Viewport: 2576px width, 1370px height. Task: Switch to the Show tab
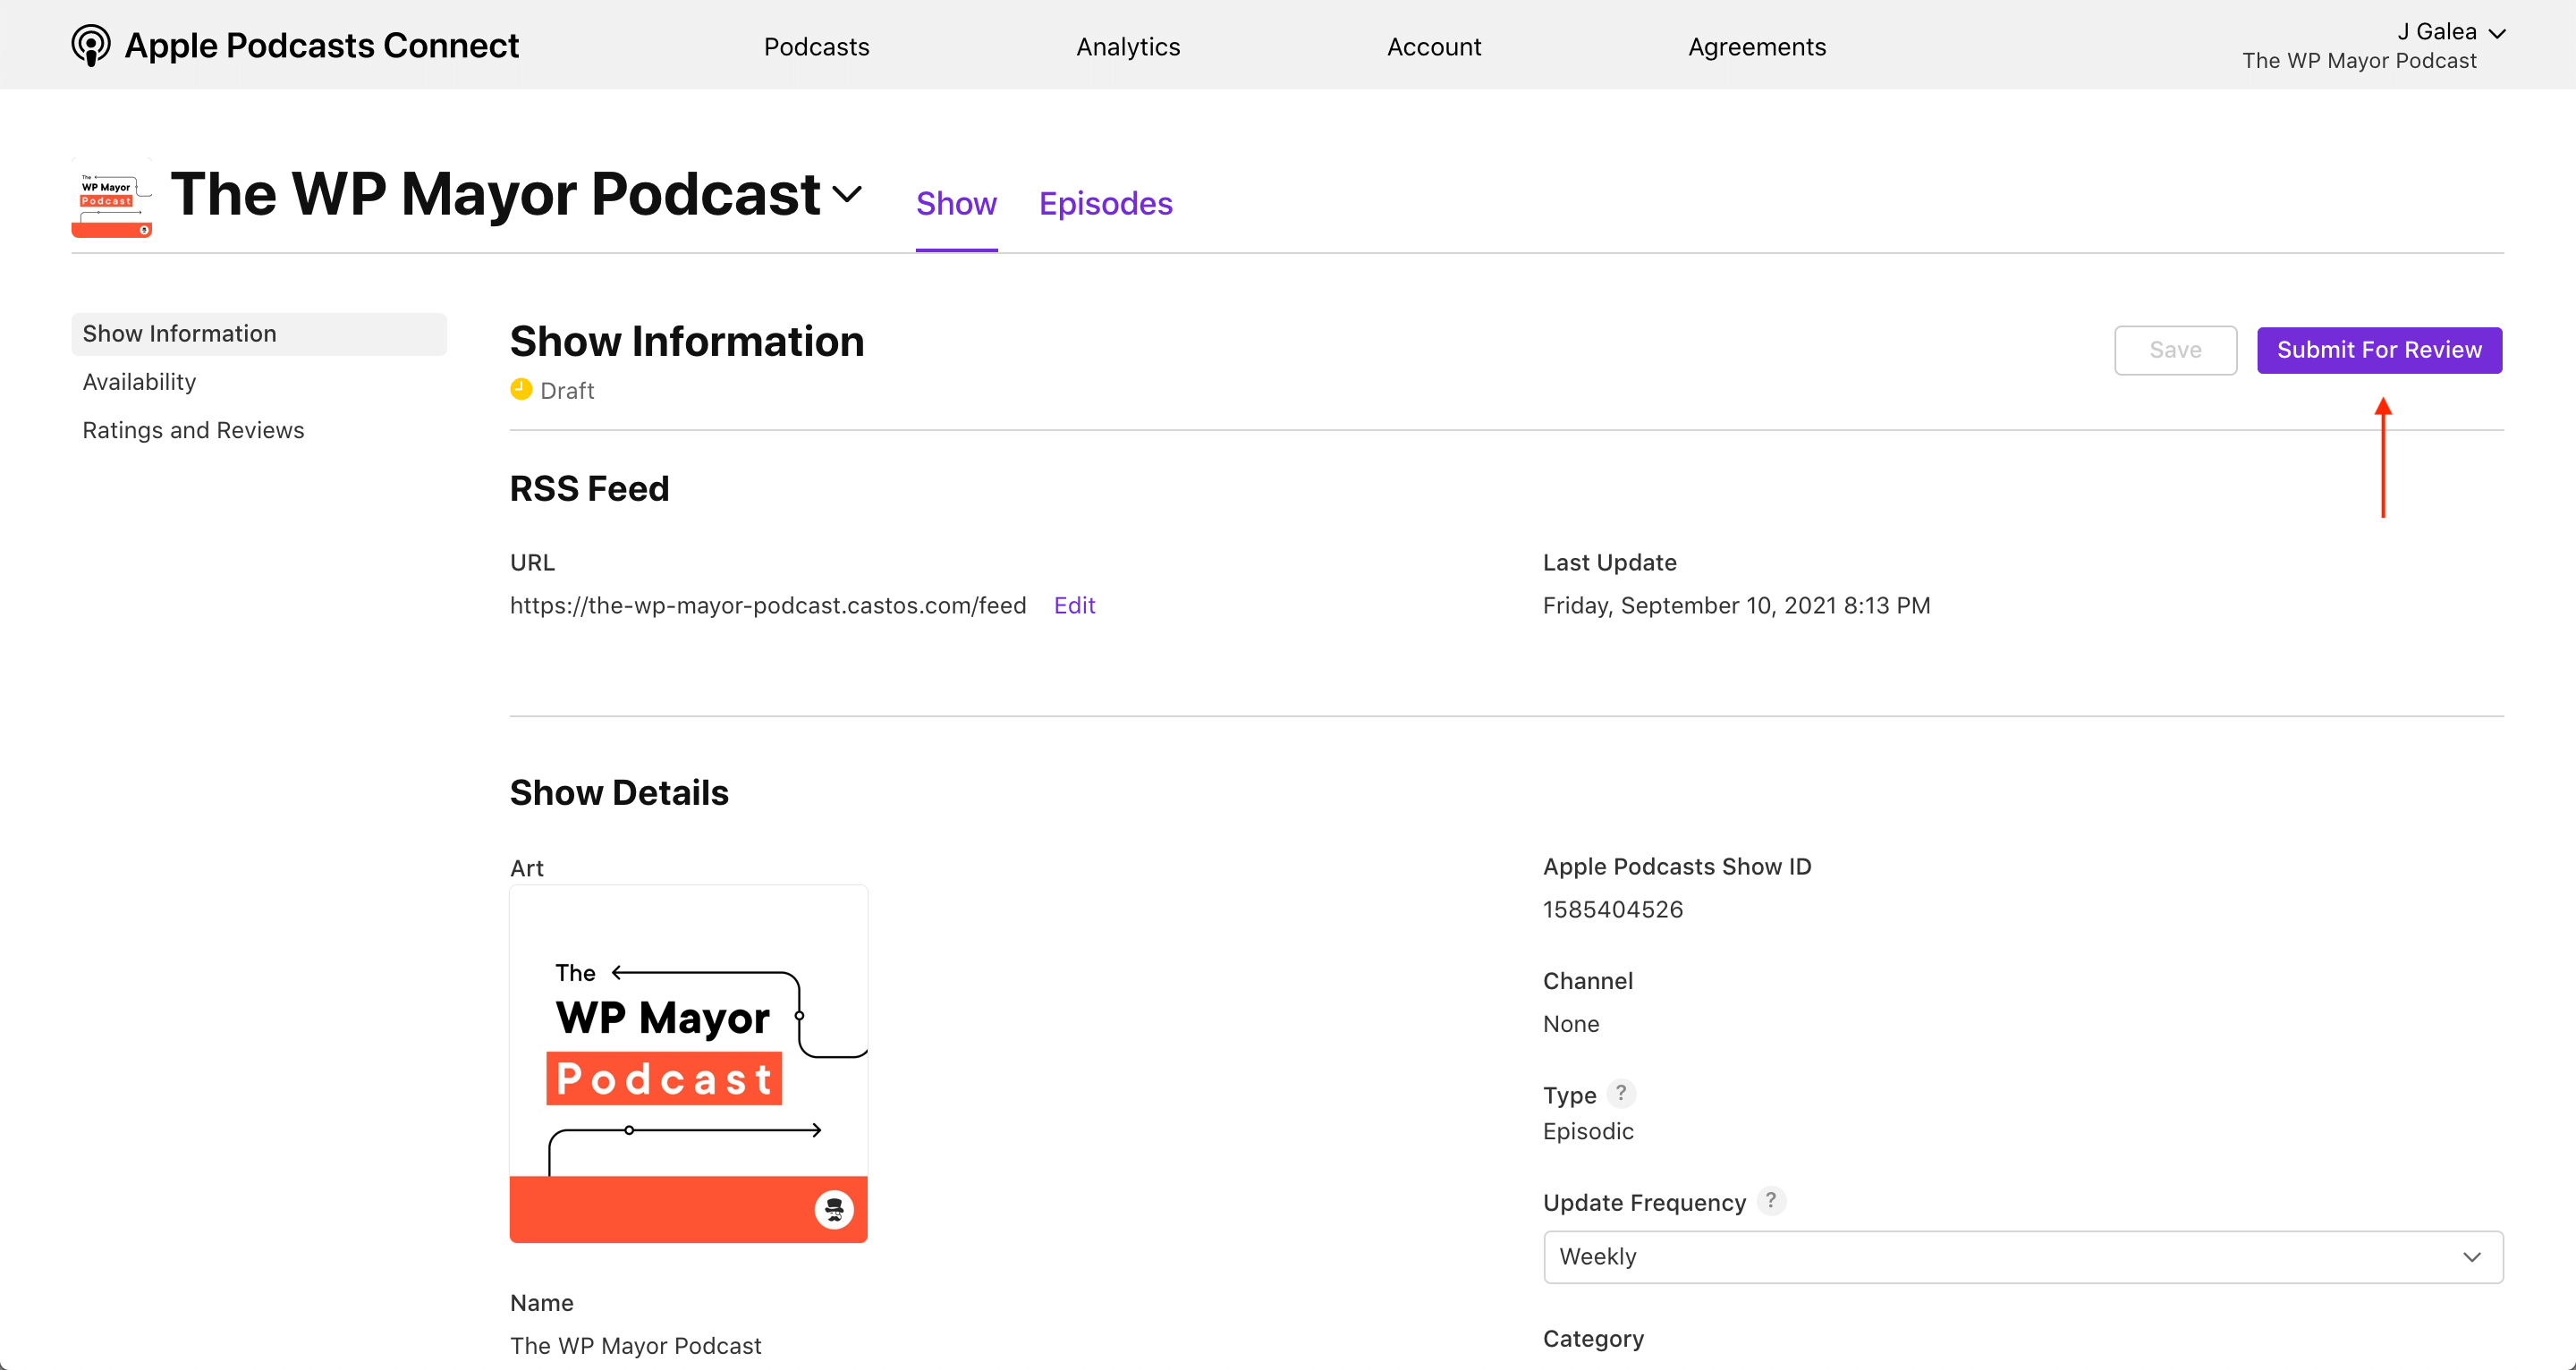tap(956, 204)
